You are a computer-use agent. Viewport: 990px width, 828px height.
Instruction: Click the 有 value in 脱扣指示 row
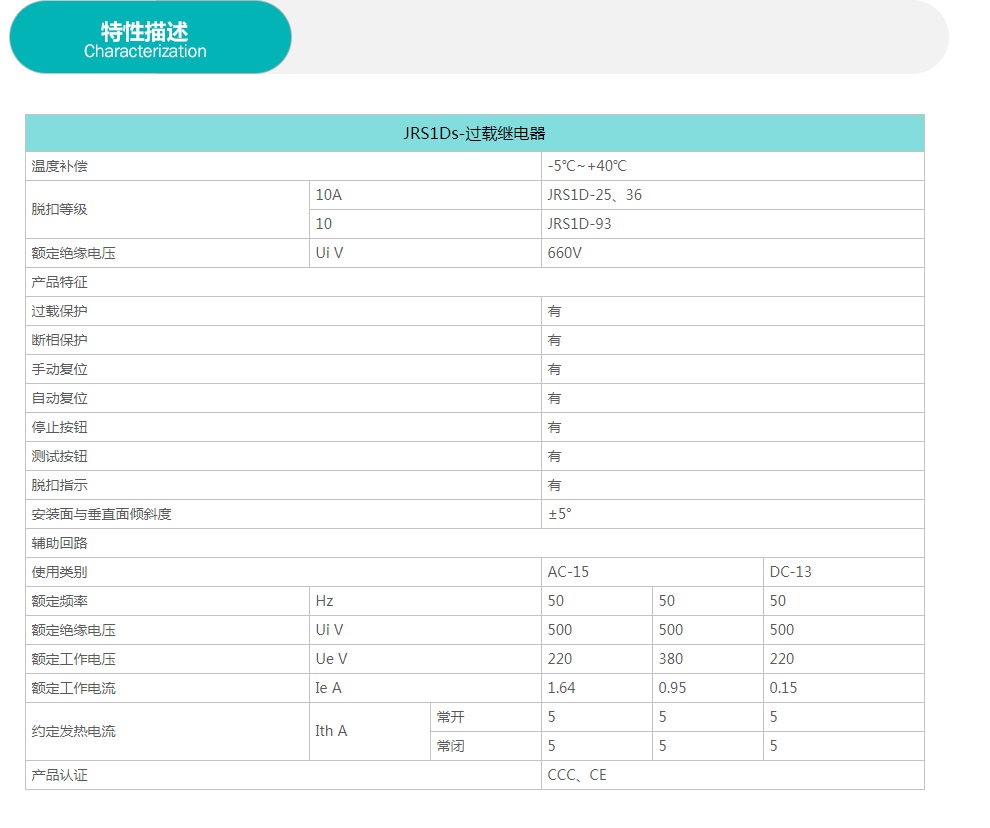pyautogui.click(x=554, y=486)
